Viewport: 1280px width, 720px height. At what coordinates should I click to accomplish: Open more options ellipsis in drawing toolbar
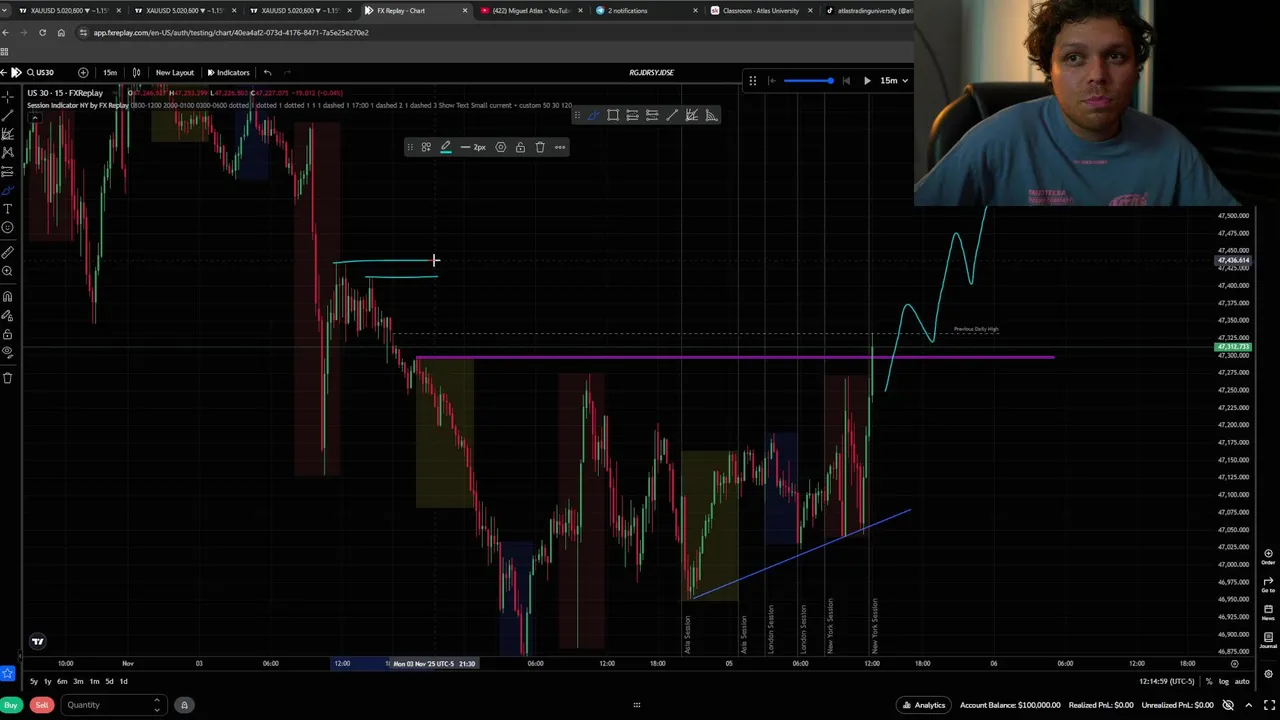(x=560, y=147)
